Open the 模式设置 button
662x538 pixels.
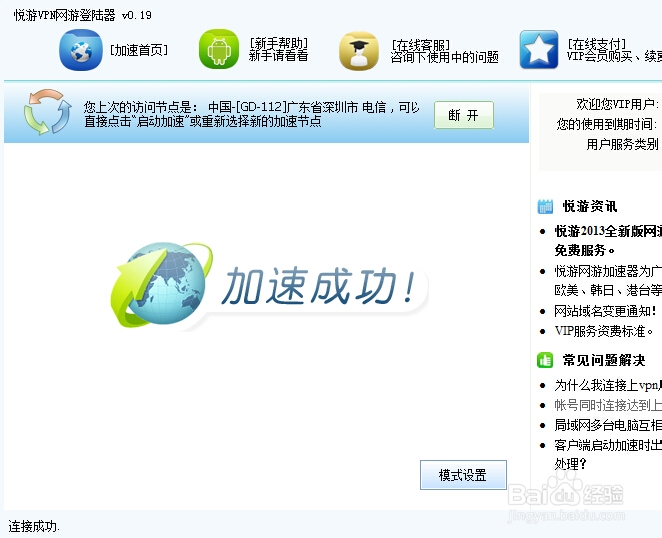[463, 475]
